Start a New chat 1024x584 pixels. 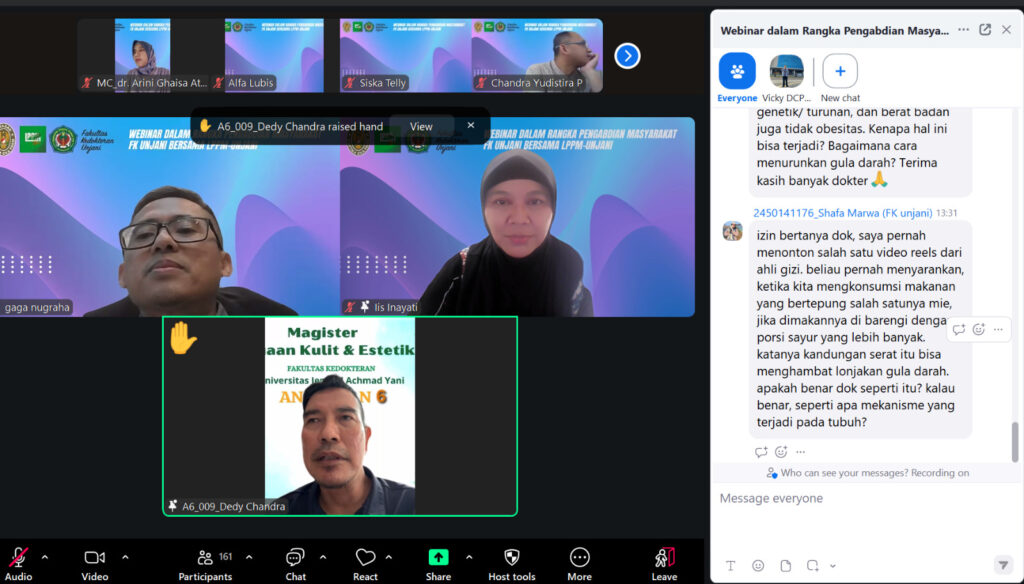pos(840,72)
